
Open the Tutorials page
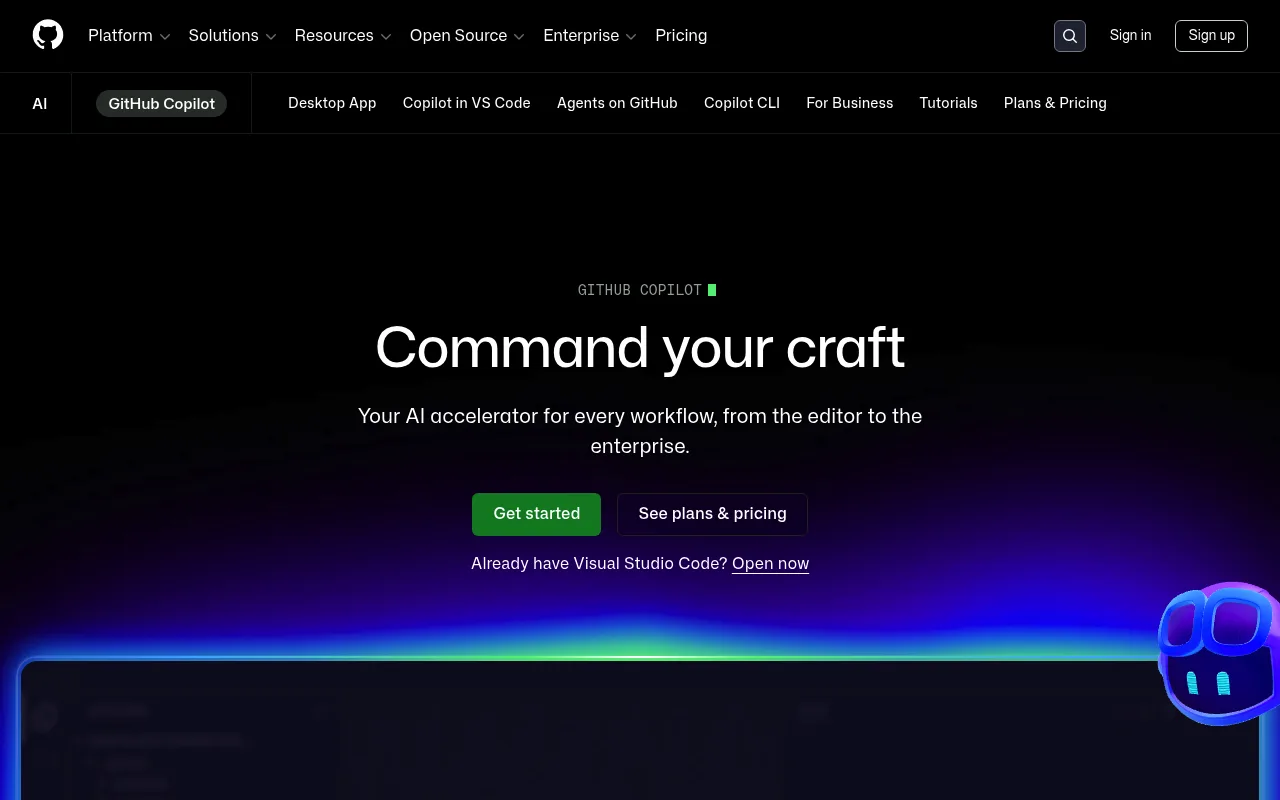coord(949,103)
